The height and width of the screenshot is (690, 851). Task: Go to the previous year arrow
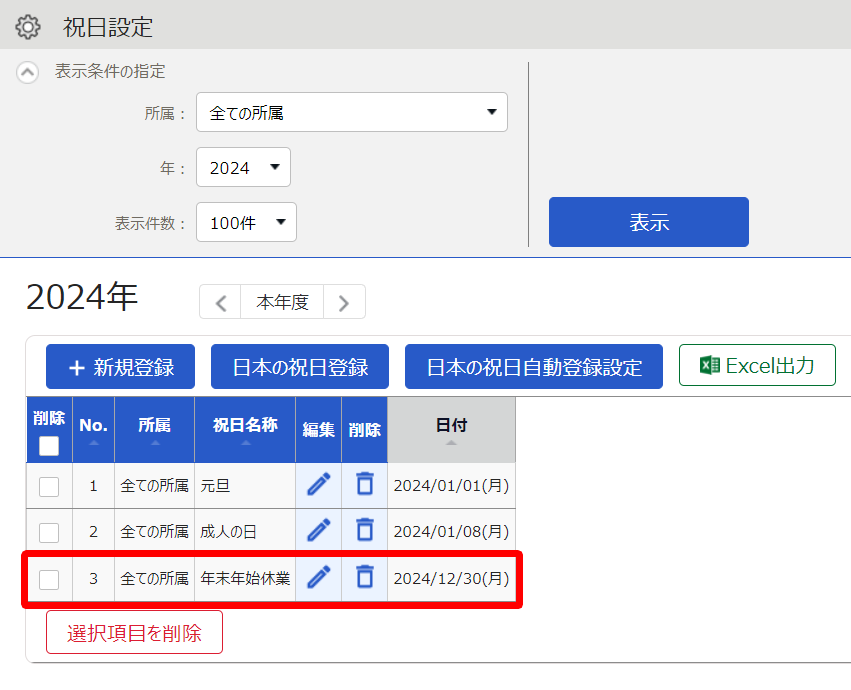click(x=220, y=302)
